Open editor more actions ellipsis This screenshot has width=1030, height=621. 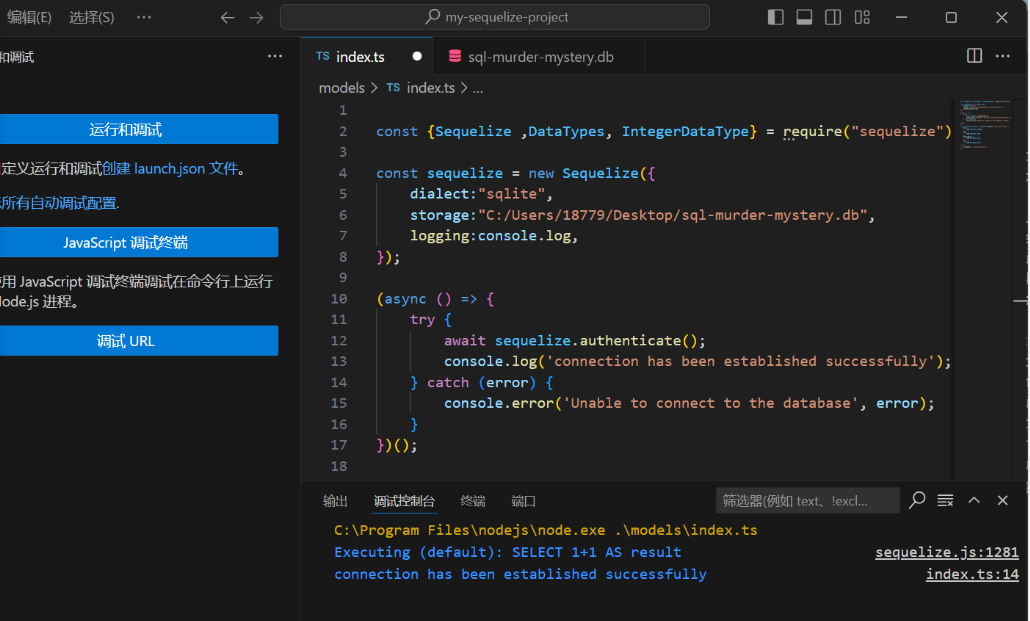[x=1002, y=56]
